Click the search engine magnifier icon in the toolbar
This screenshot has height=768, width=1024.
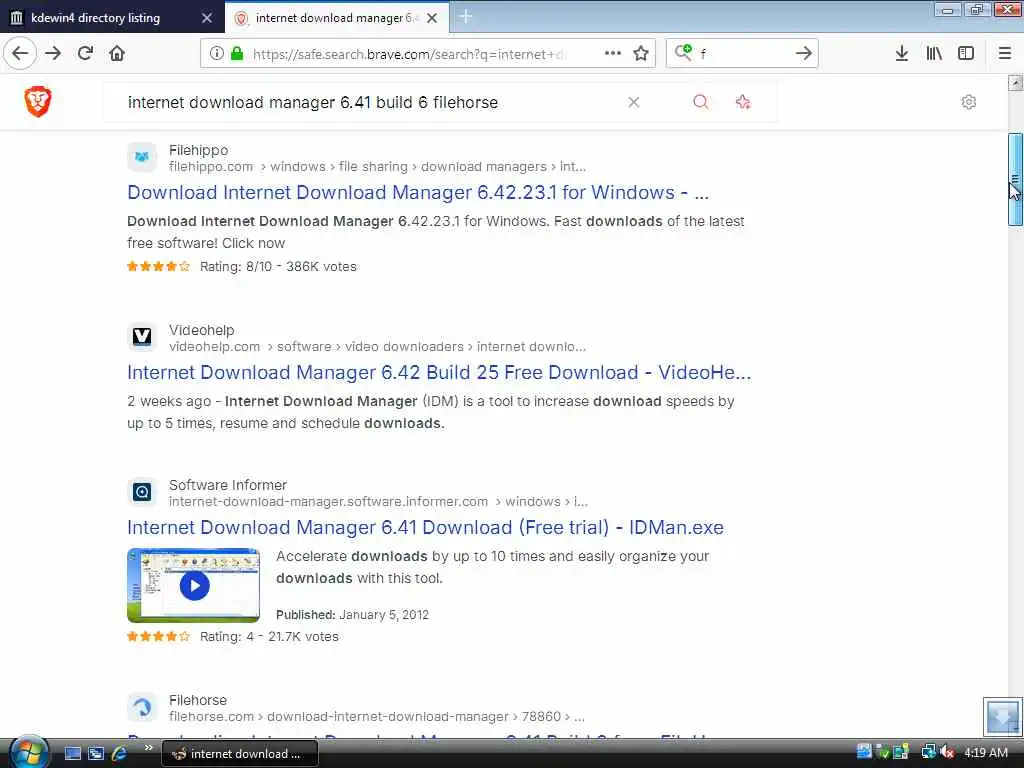coord(683,53)
